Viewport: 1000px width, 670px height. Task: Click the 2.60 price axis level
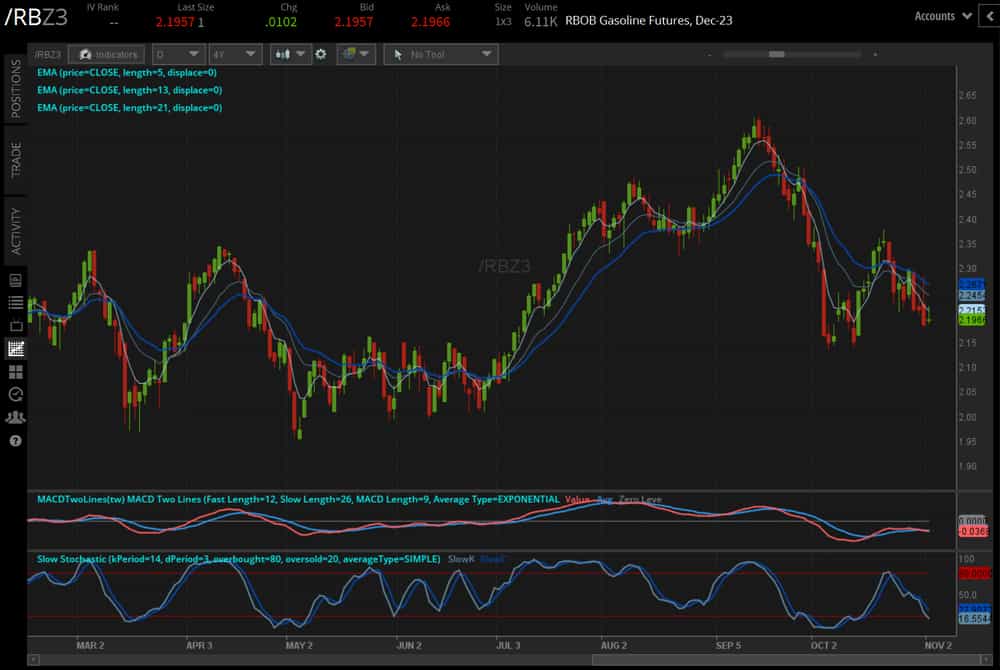click(967, 120)
